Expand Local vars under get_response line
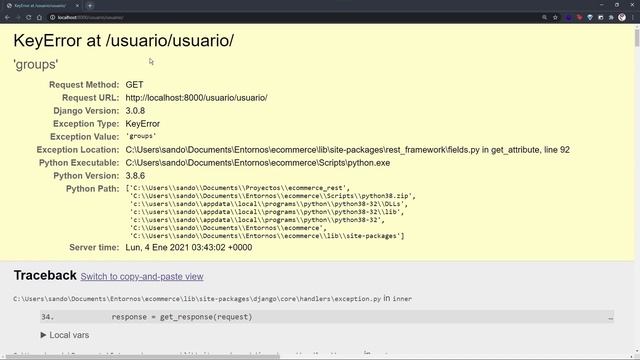Screen dimensions: 640x360 point(65,335)
